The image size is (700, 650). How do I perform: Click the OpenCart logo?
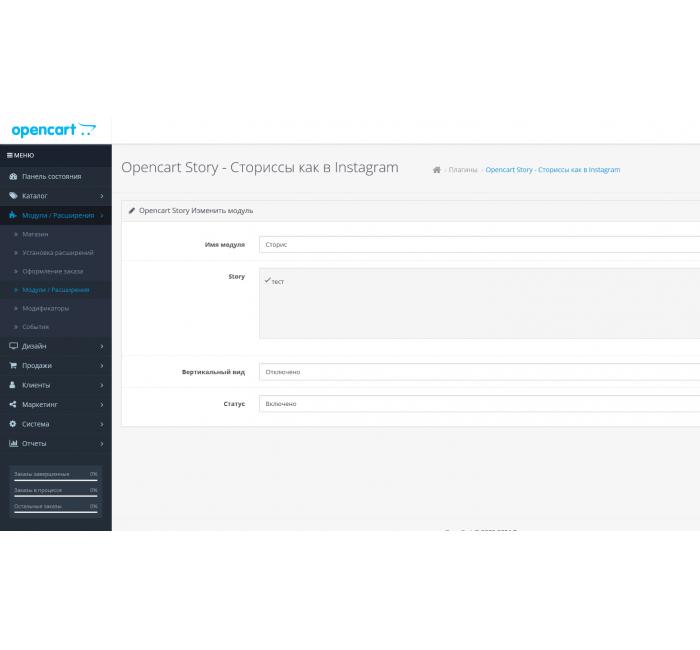click(x=54, y=130)
